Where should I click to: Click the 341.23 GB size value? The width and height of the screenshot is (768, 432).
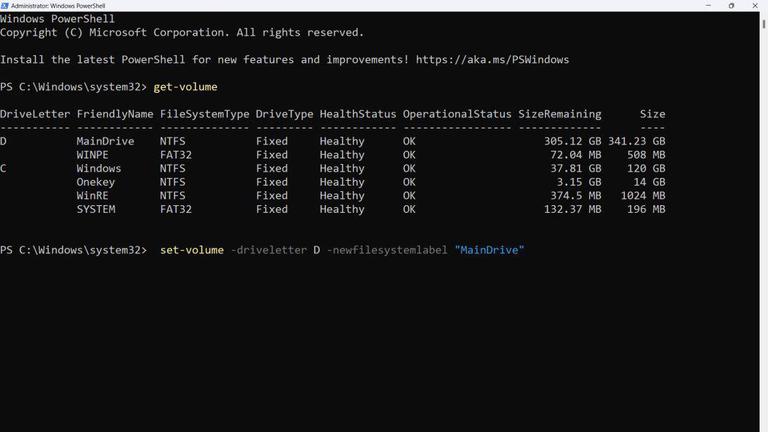tap(636, 141)
